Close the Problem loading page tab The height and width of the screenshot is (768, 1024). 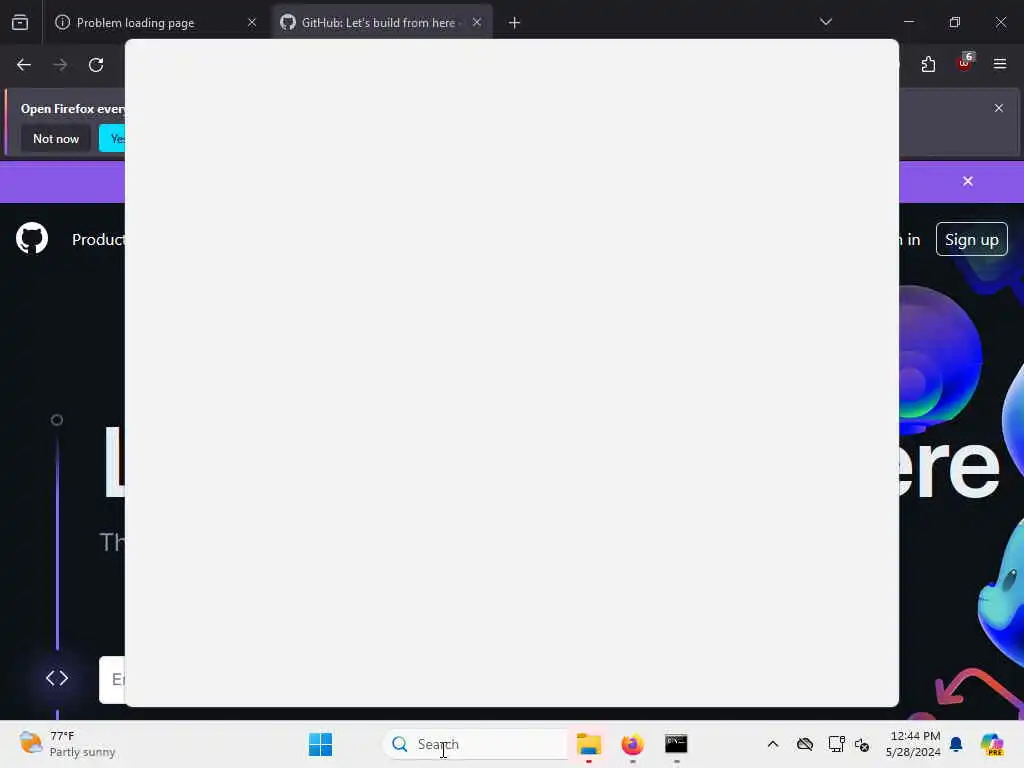click(252, 23)
